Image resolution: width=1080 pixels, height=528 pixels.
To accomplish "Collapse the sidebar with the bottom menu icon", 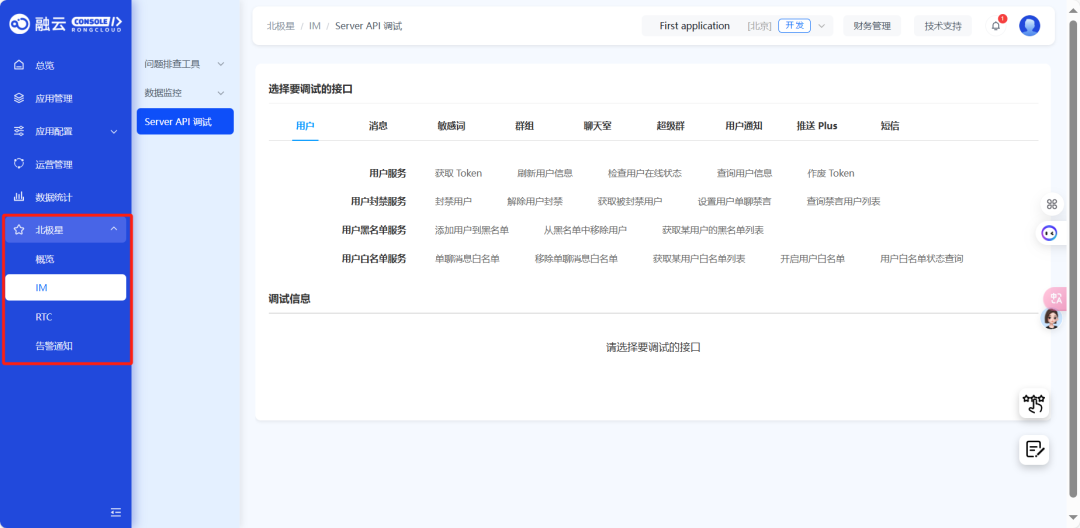I will 116,511.
